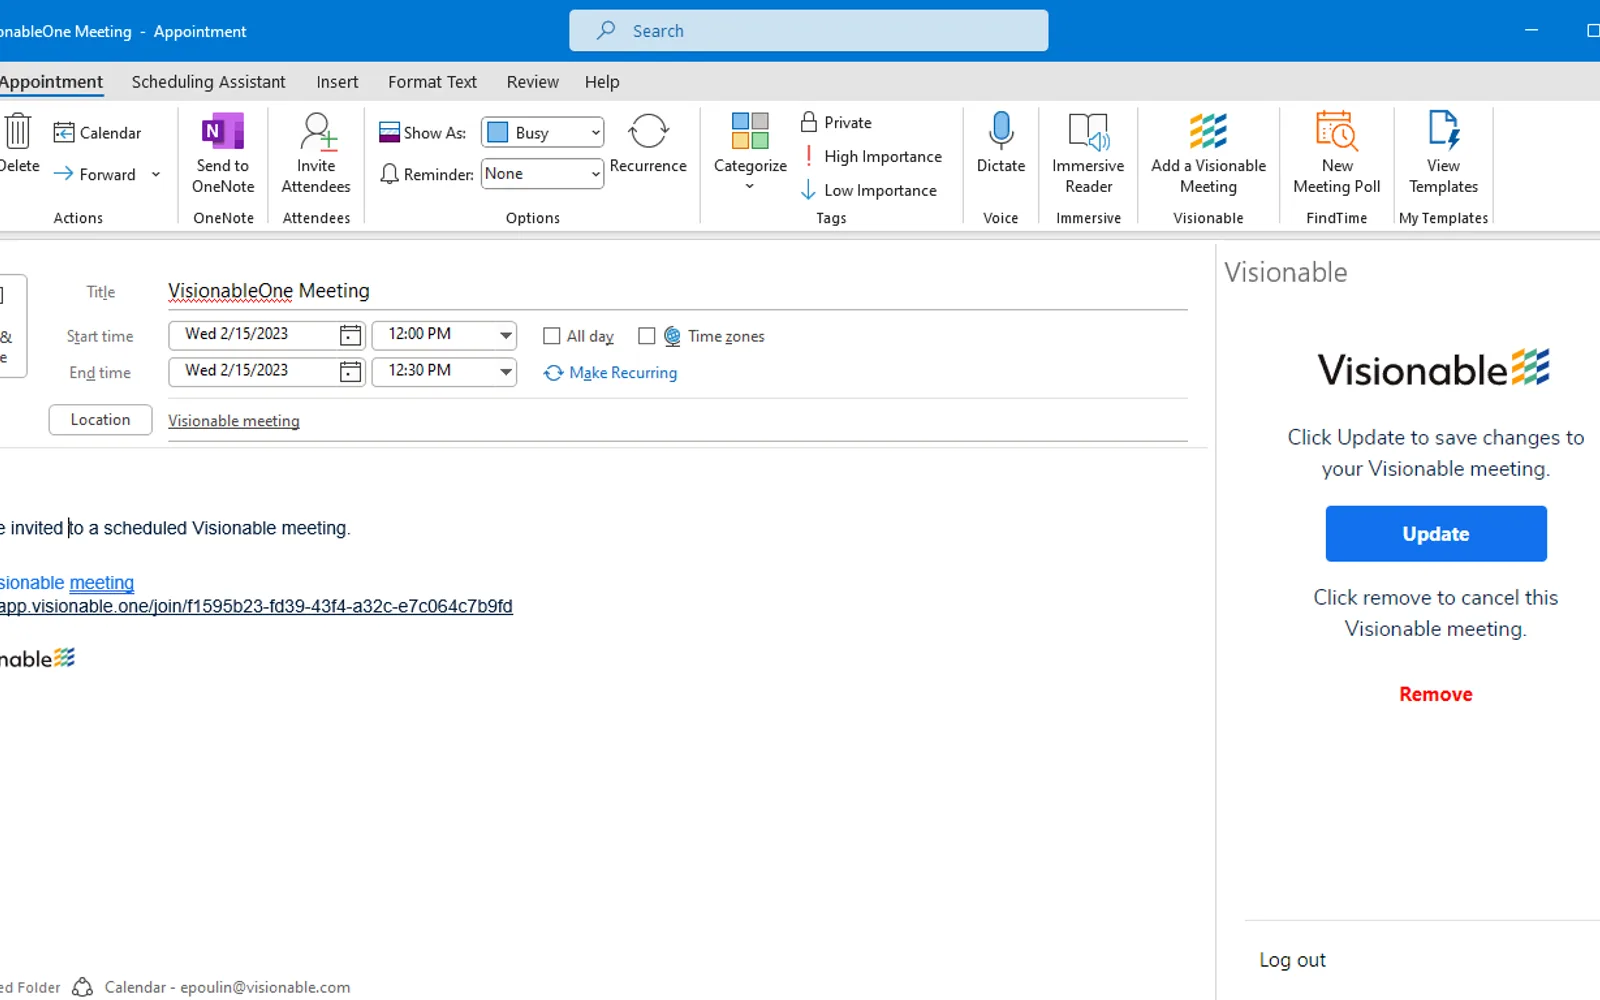
Task: Set High Importance tag
Action: (872, 156)
